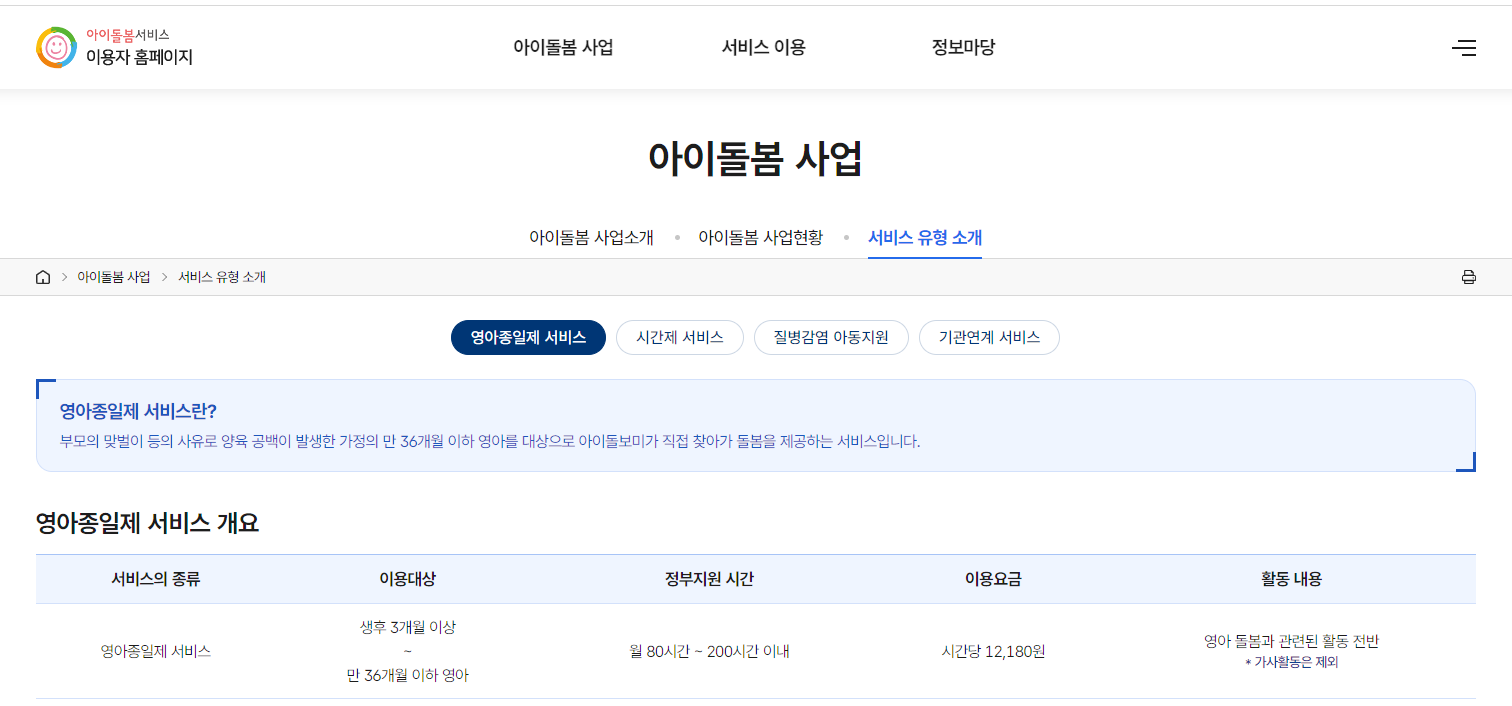Viewport: 1512px width, 706px height.
Task: Click 아이돌봄 사업 in the breadcrumb trail
Action: click(115, 276)
